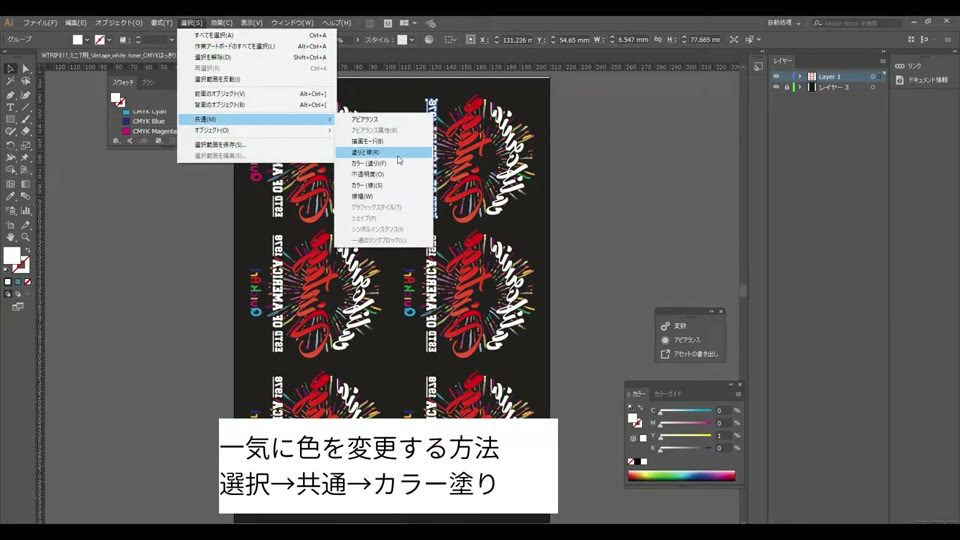Open the Color panel options menu
Screen dimensions: 960x540
[738, 394]
